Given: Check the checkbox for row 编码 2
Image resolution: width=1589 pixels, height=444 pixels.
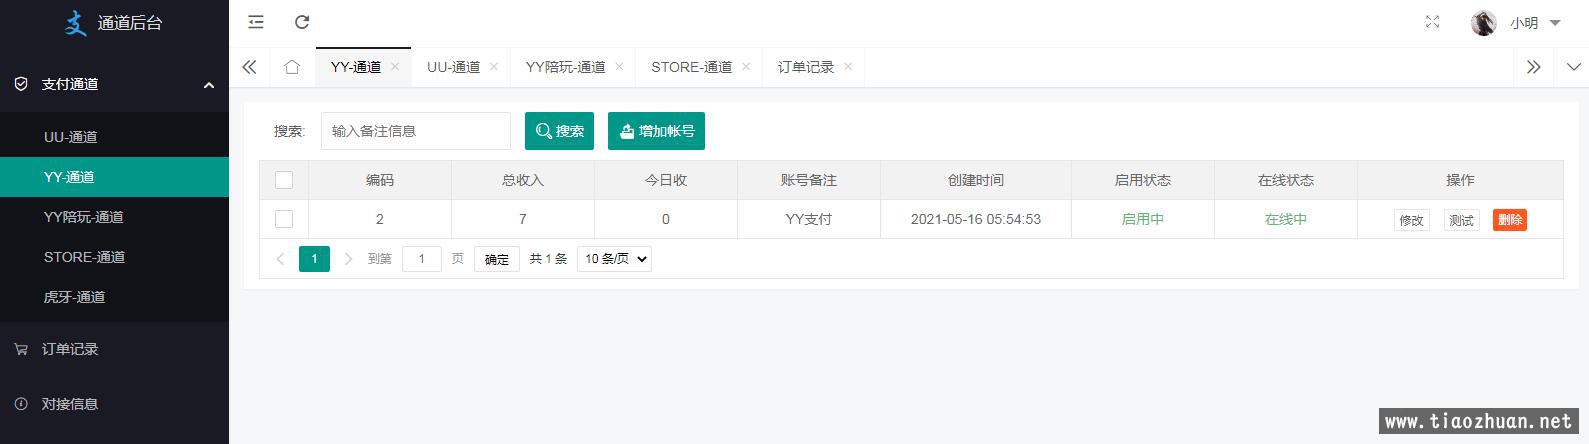Looking at the screenshot, I should (284, 219).
